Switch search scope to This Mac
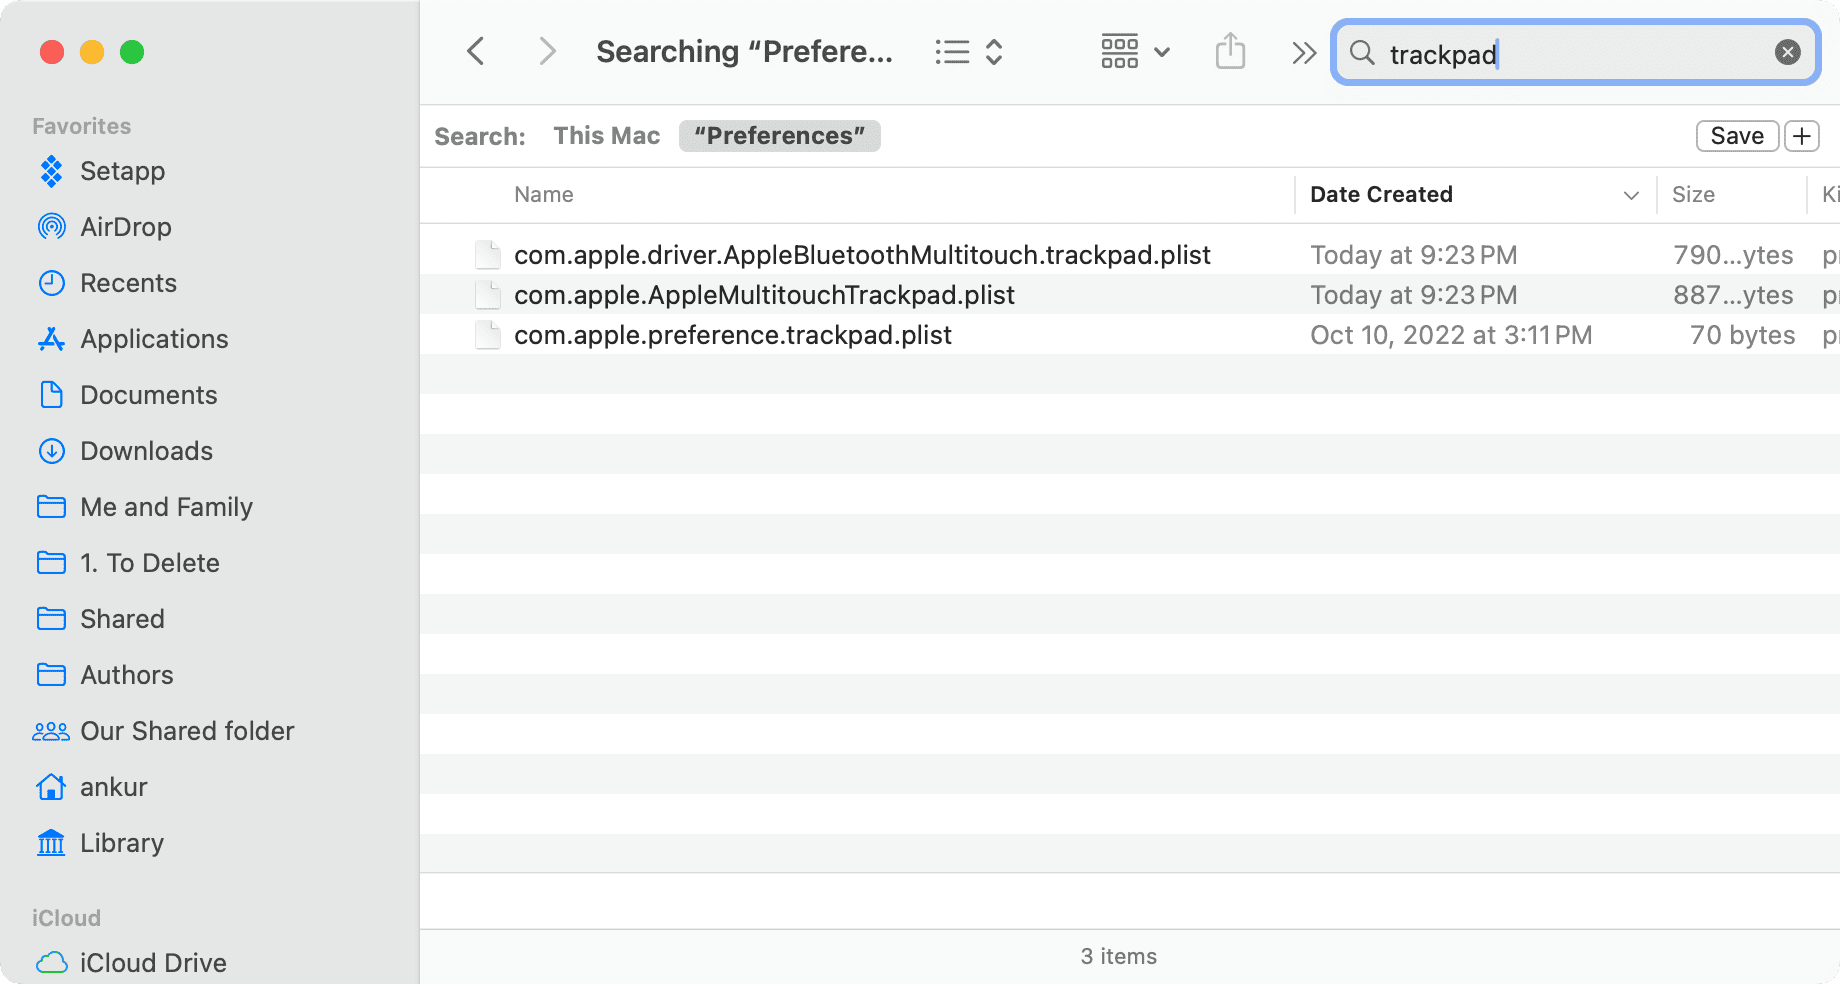The width and height of the screenshot is (1840, 984). (x=607, y=136)
